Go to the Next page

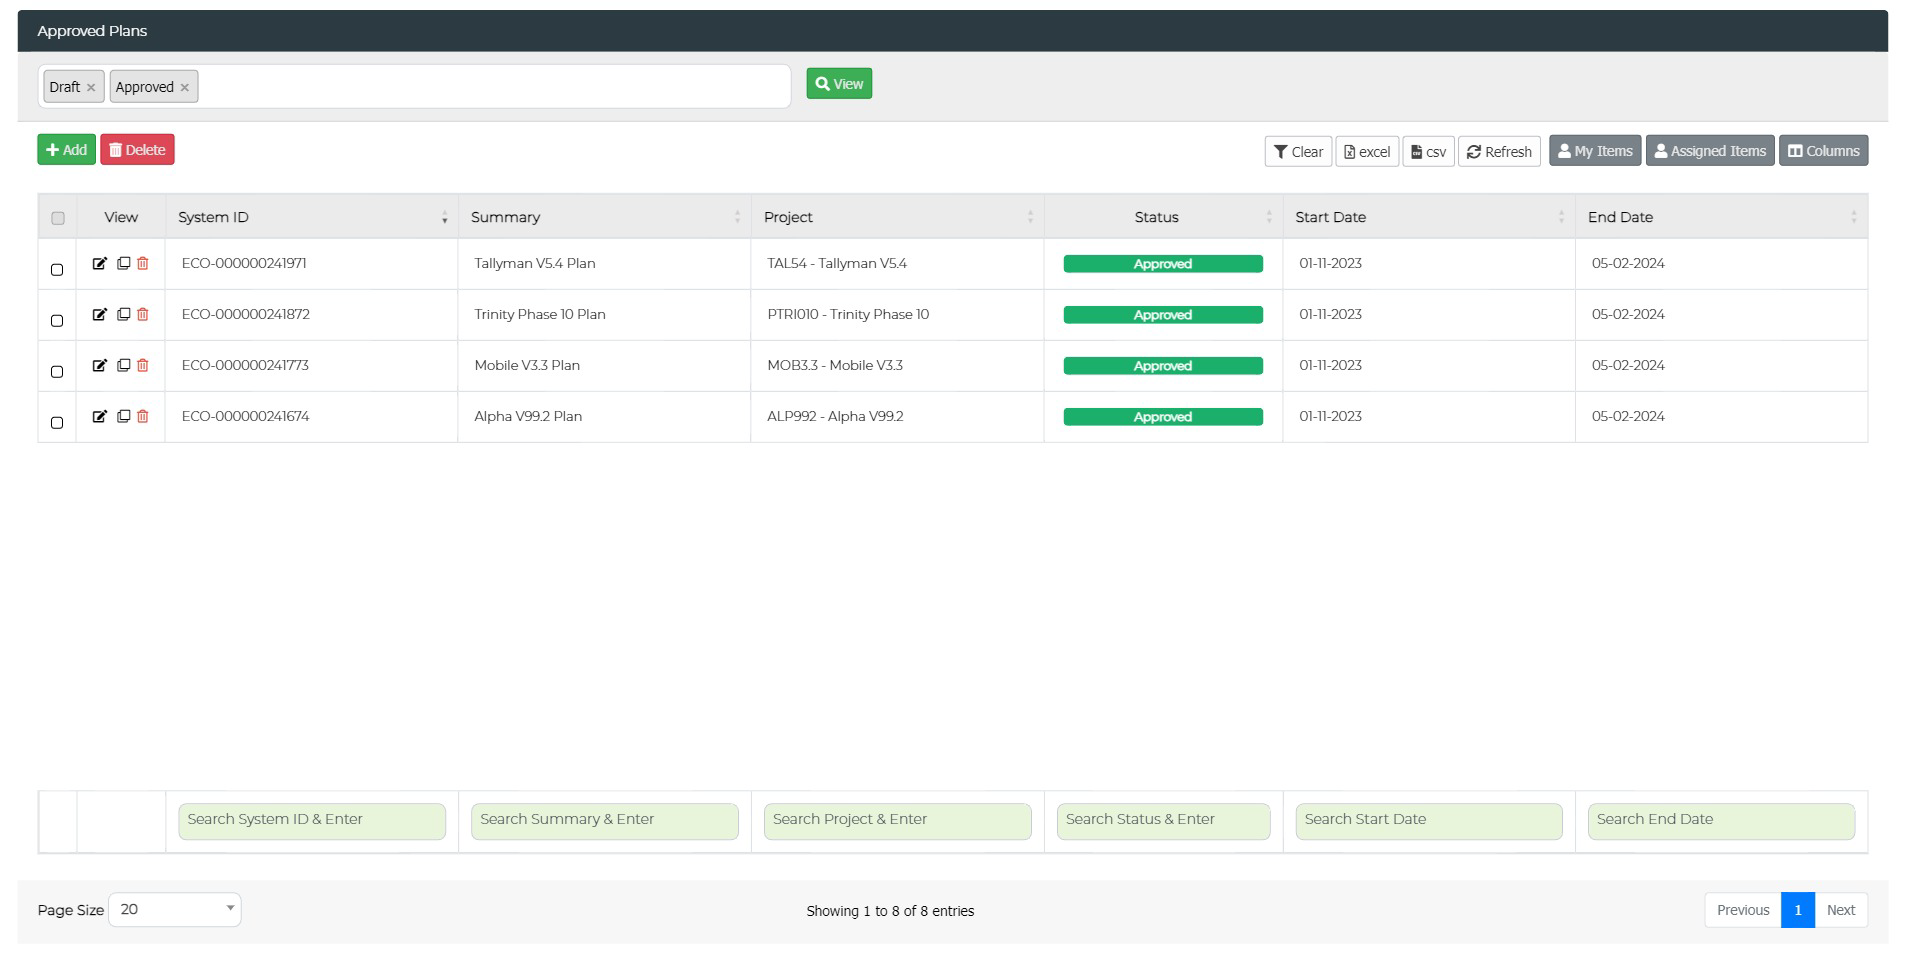(x=1841, y=910)
